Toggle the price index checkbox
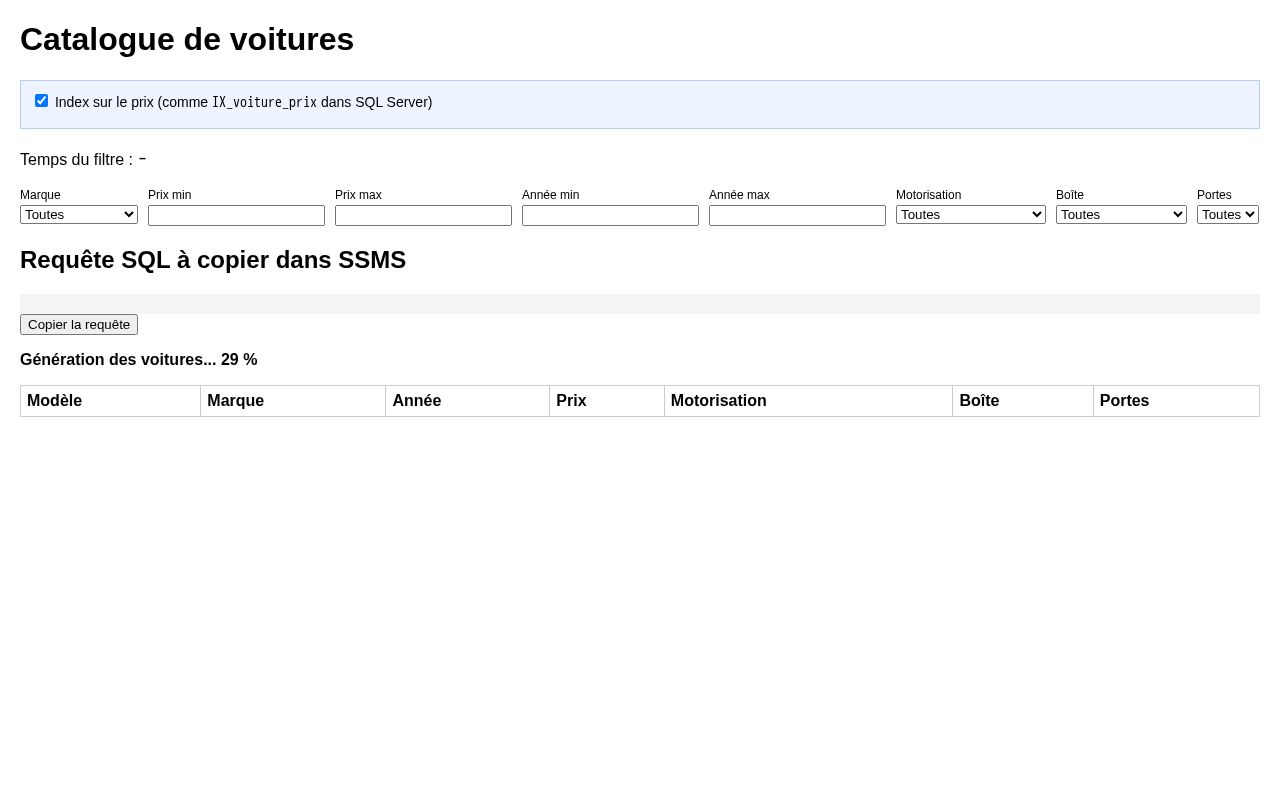The height and width of the screenshot is (800, 1280). (41, 101)
